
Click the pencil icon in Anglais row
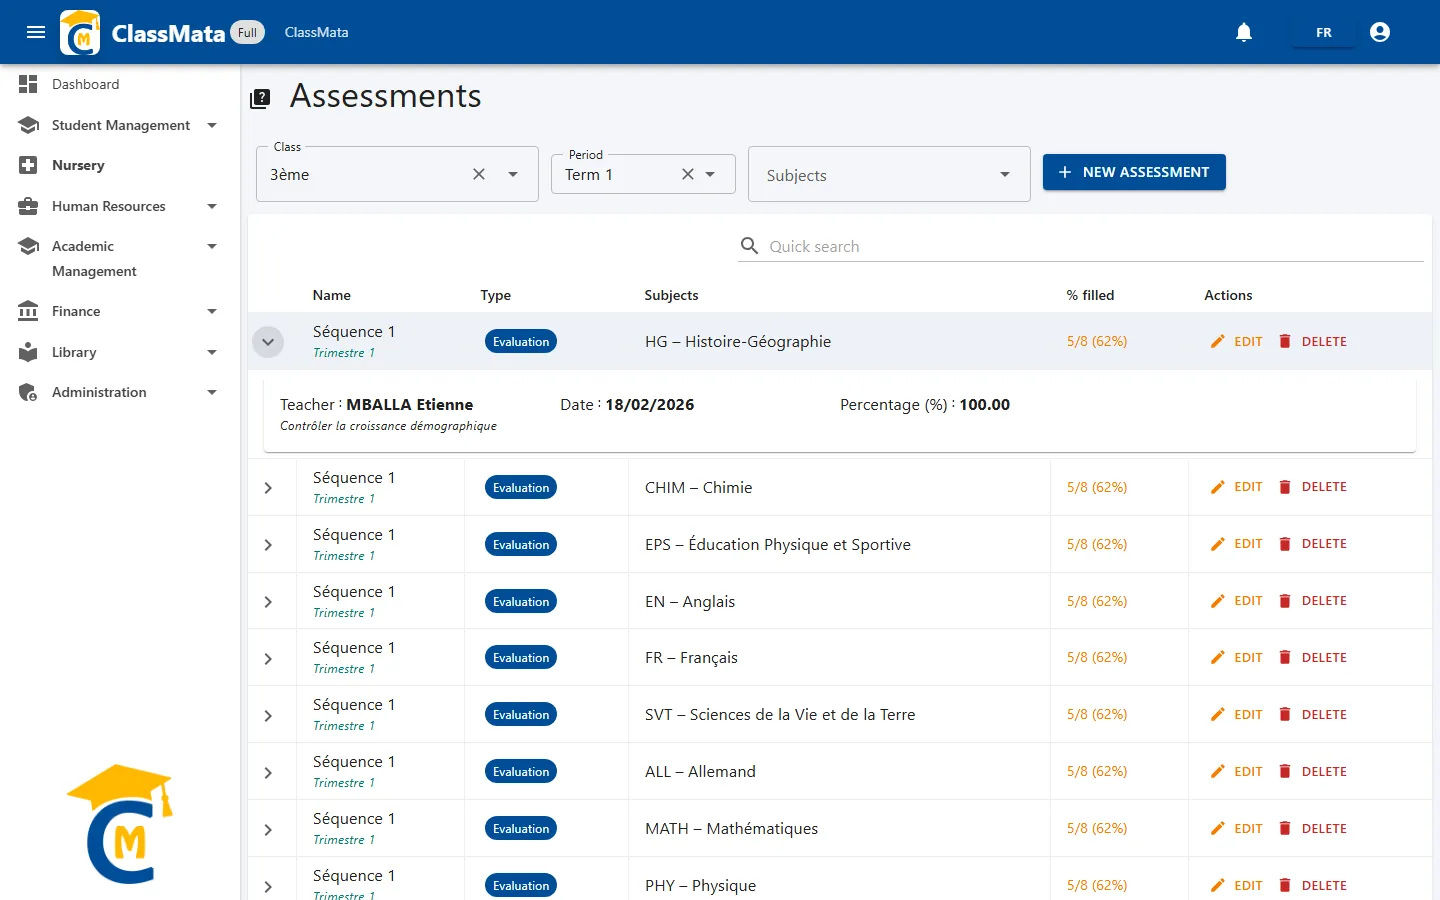point(1217,601)
